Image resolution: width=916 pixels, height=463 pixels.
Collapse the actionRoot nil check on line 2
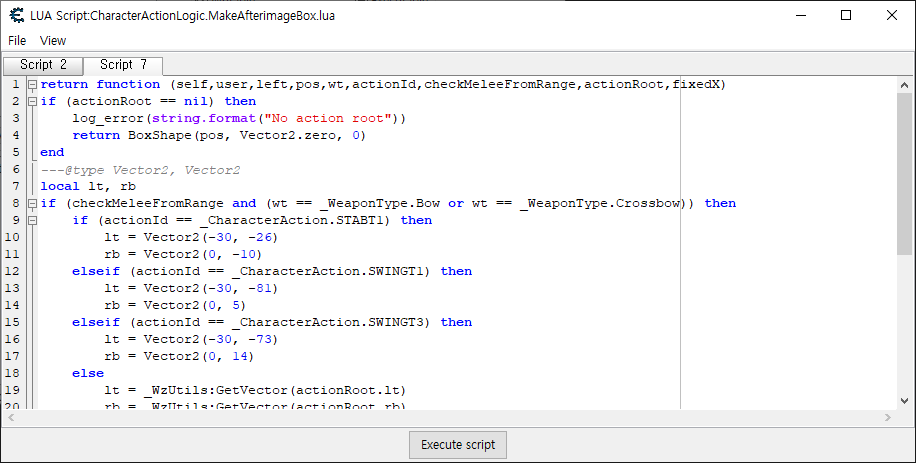pos(32,102)
